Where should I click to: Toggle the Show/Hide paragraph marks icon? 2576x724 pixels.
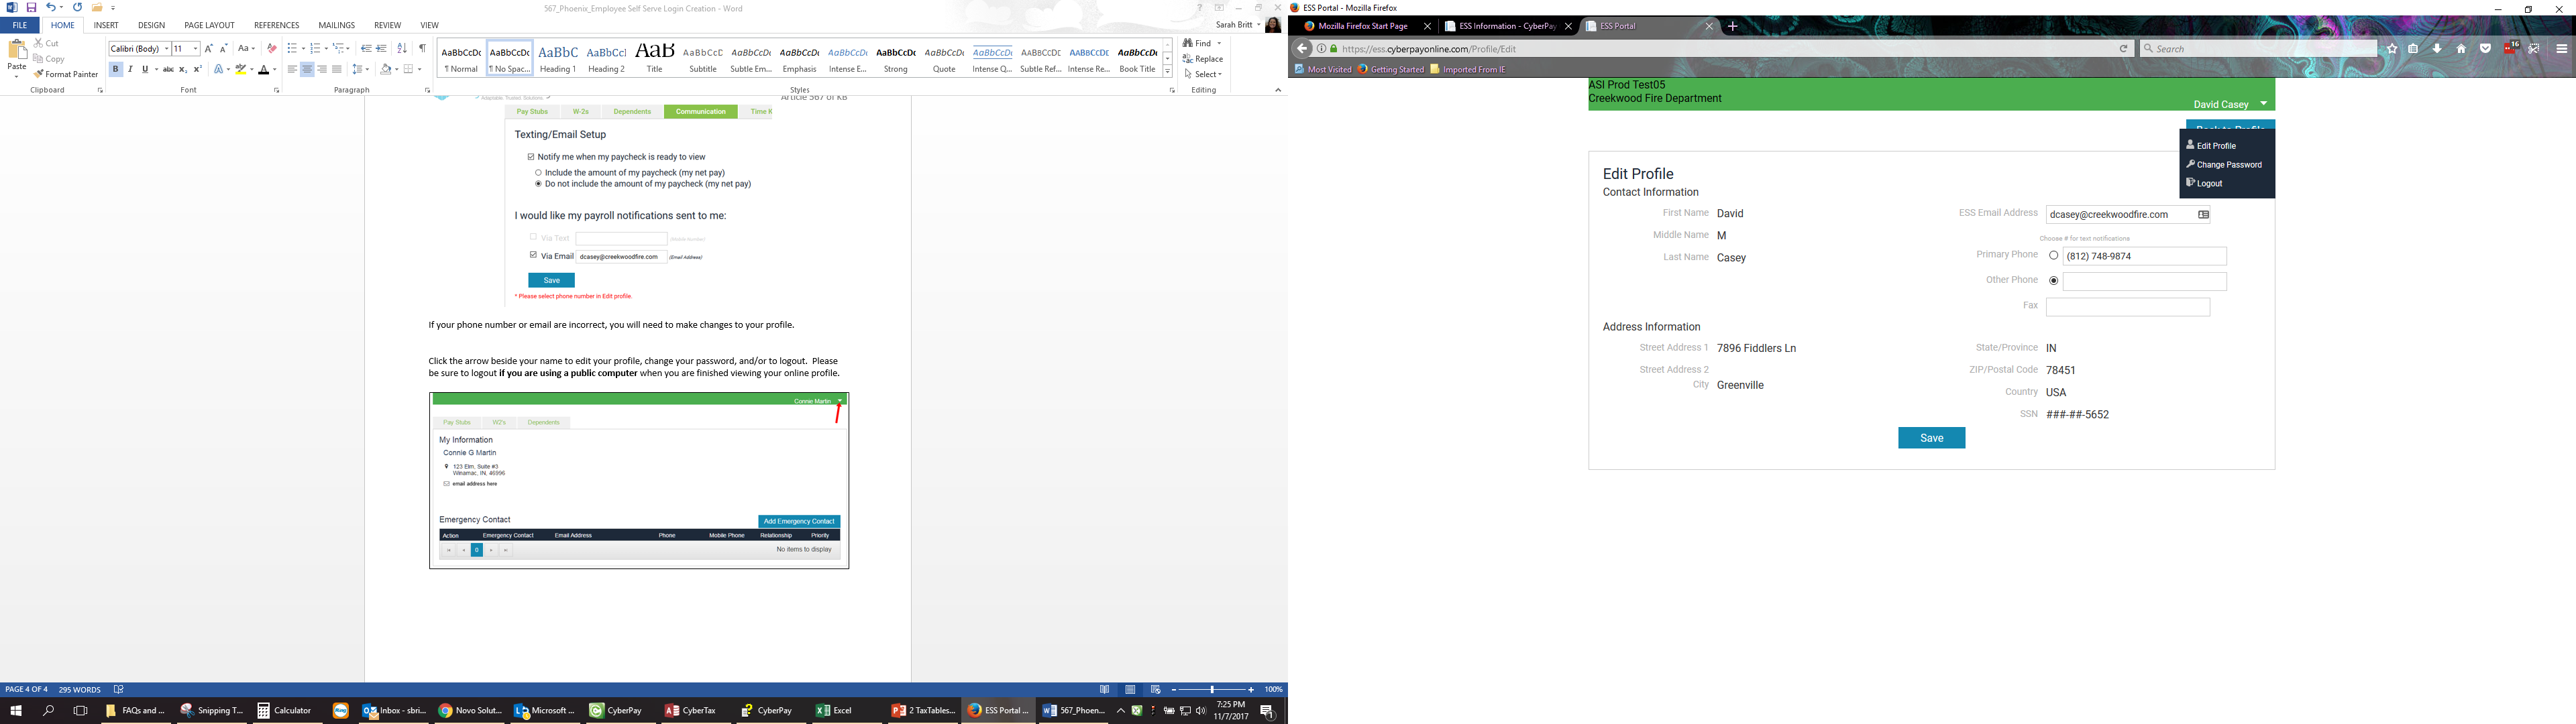click(422, 48)
